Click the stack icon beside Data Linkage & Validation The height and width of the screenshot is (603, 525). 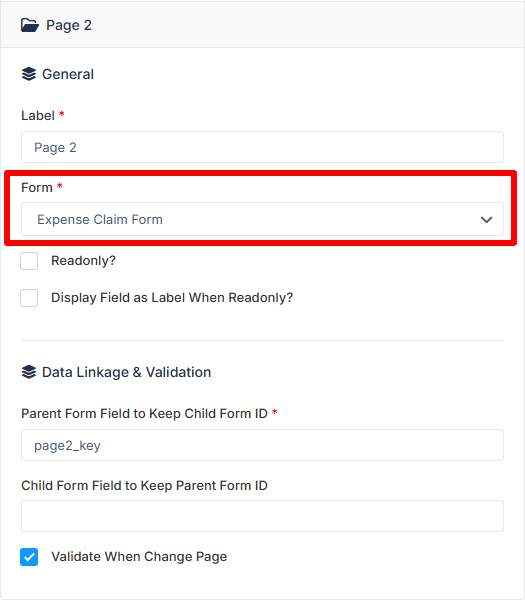29,372
